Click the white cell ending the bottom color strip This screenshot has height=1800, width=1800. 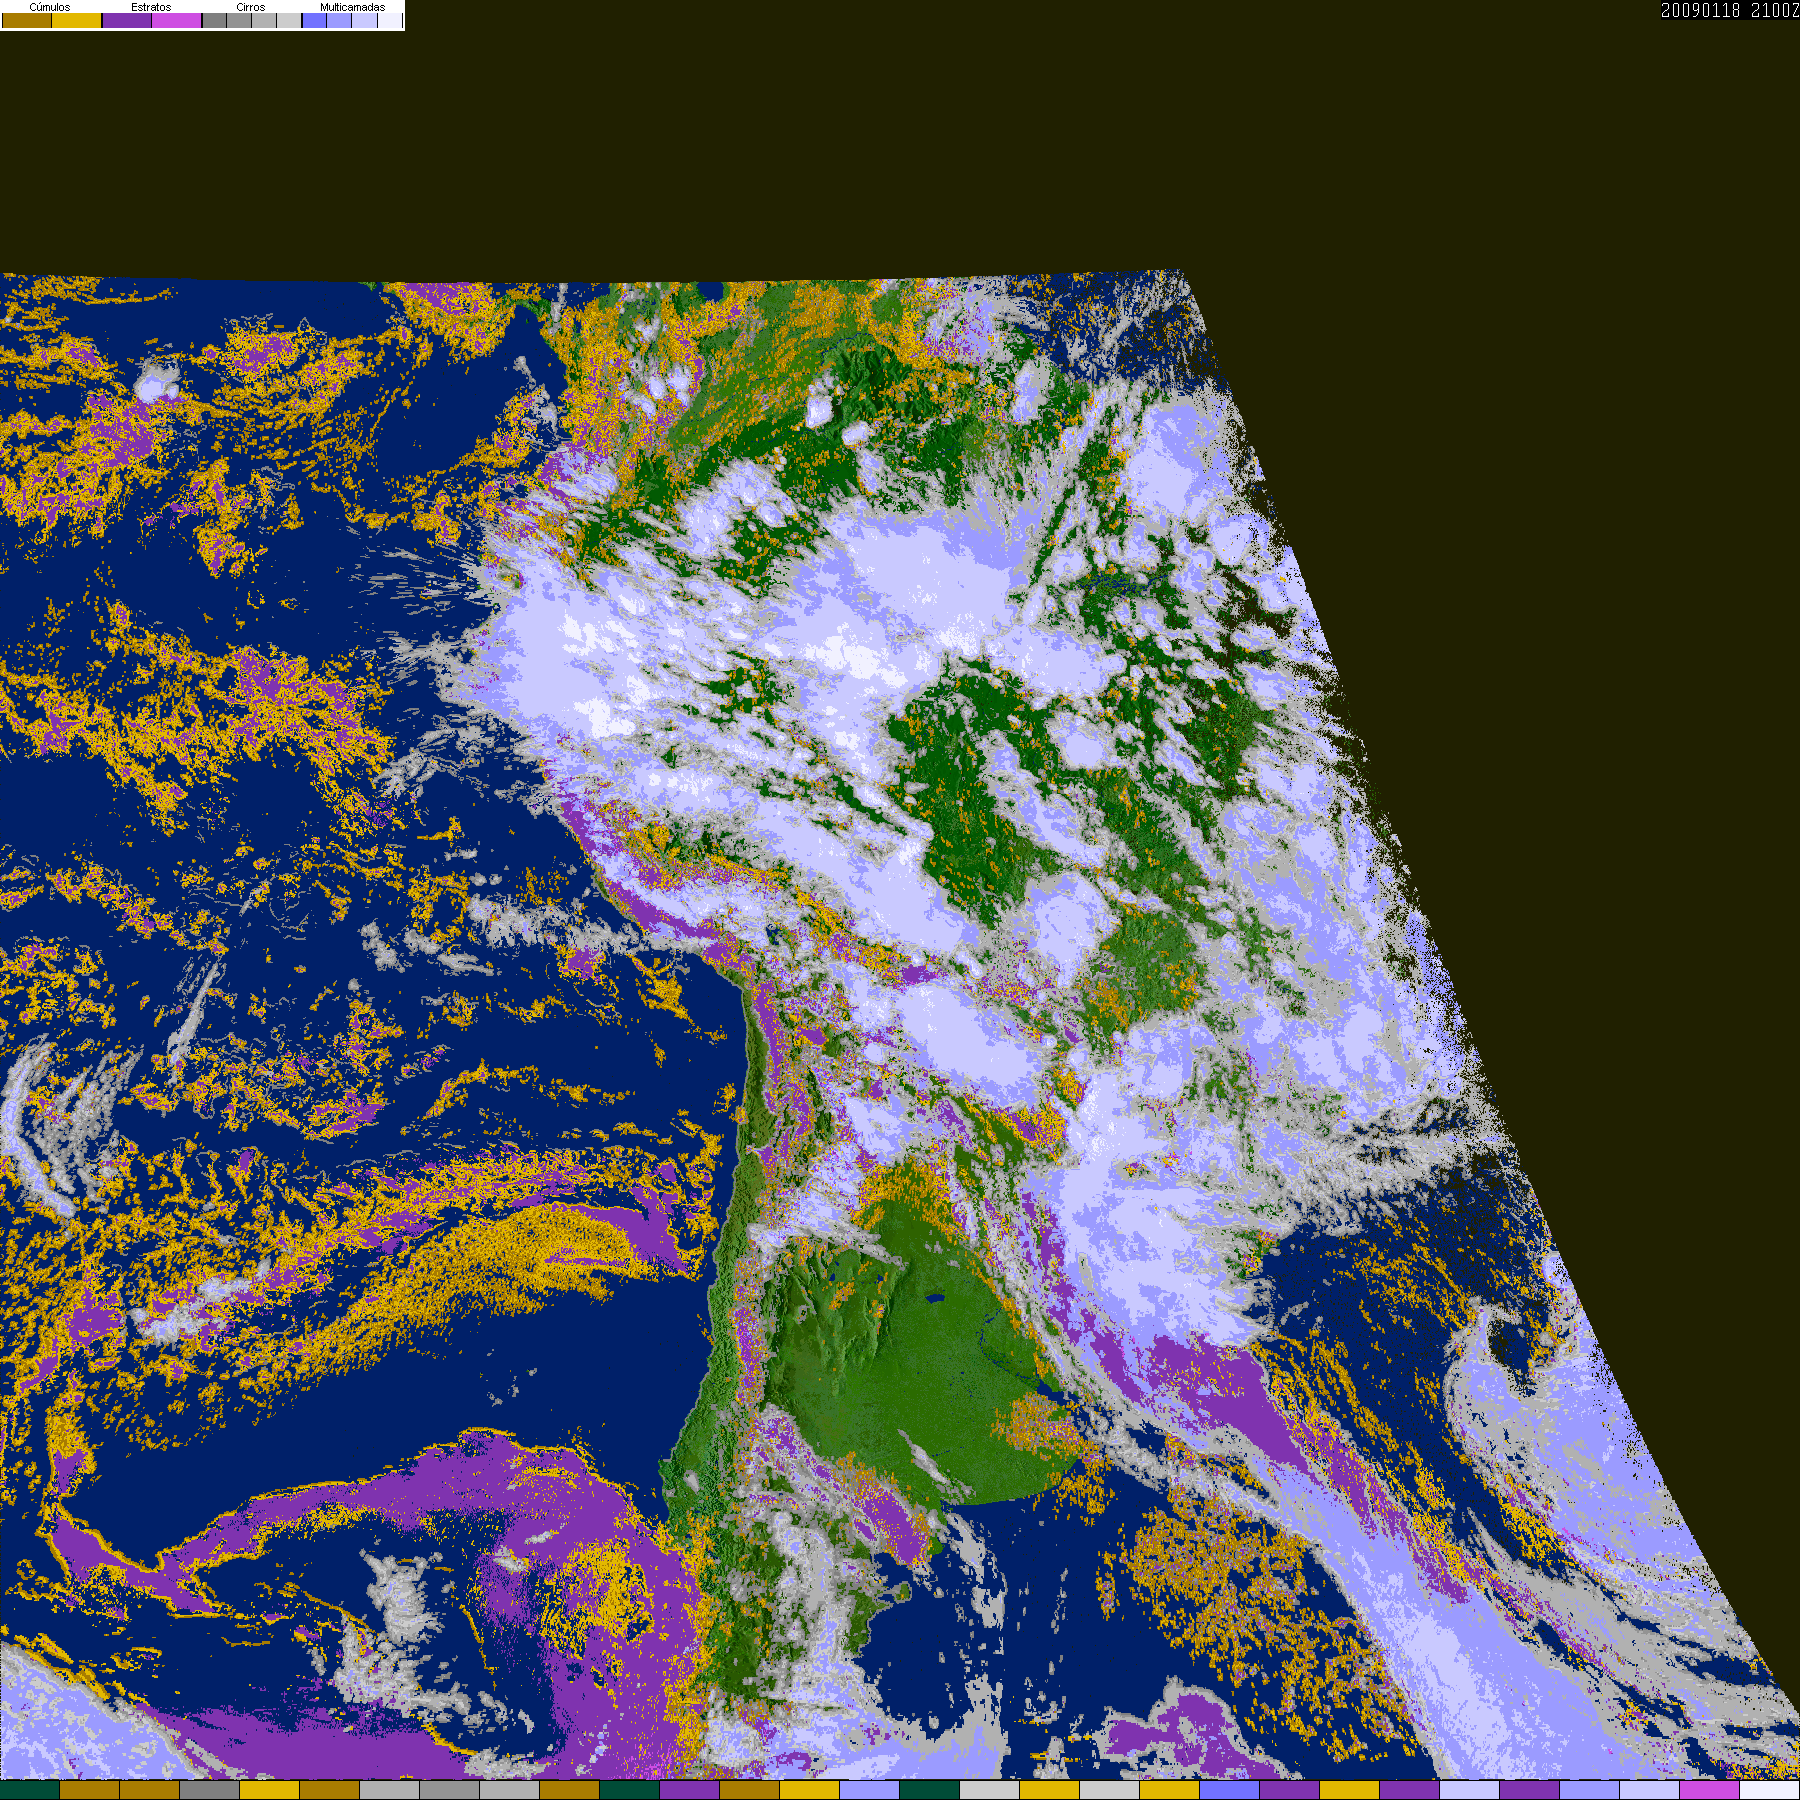click(x=1770, y=1790)
